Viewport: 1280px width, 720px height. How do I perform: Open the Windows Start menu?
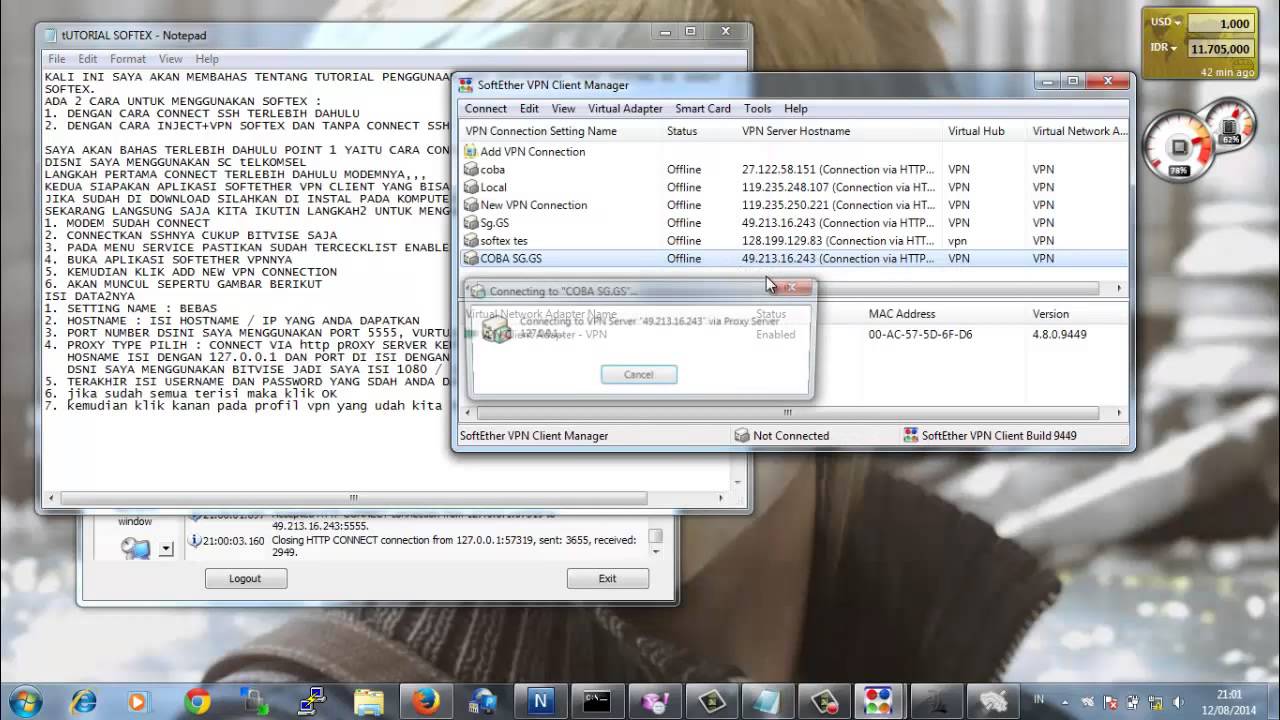[24, 700]
